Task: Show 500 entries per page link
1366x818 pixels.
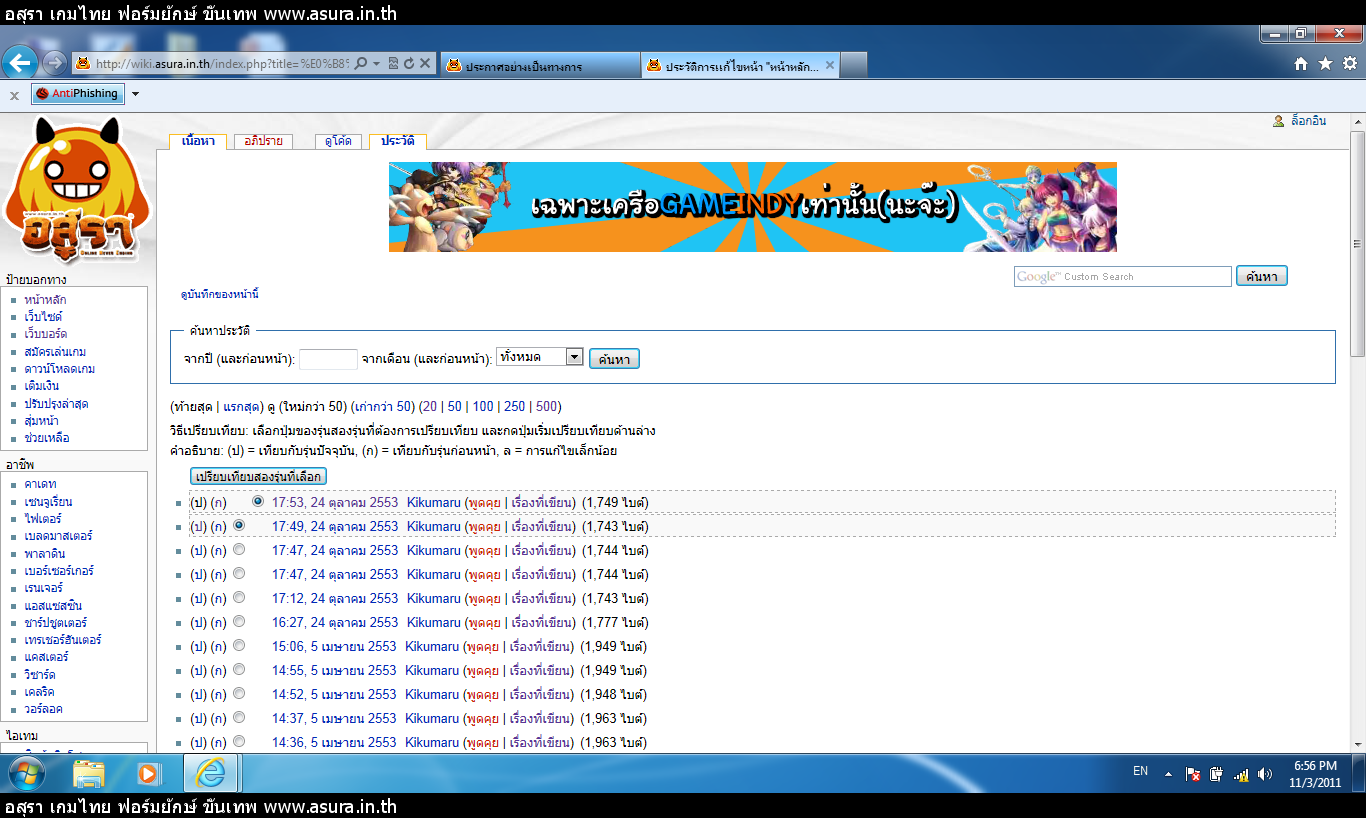Action: click(547, 406)
